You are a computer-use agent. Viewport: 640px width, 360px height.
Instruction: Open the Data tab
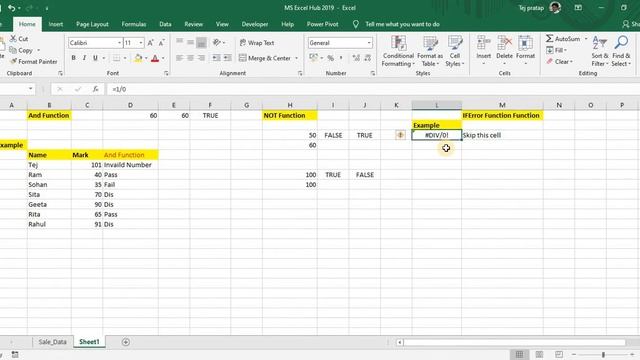(165, 24)
